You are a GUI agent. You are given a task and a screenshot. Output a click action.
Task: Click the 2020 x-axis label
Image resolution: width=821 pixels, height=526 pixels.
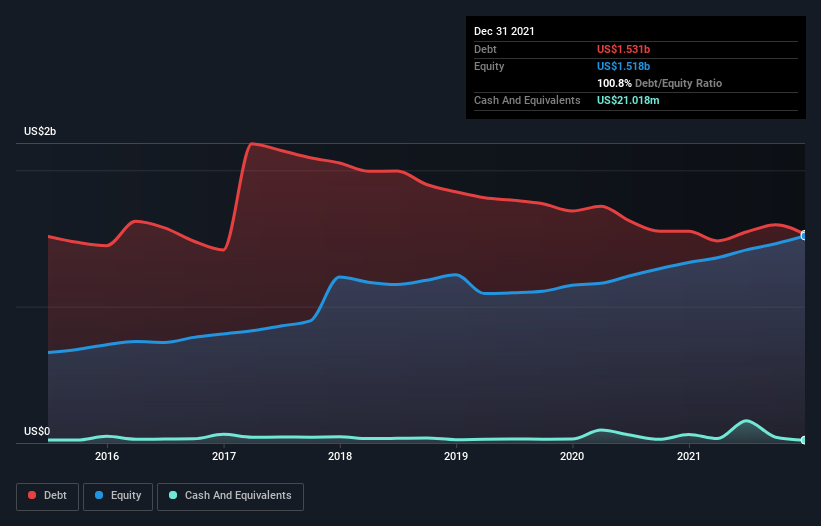(x=572, y=456)
